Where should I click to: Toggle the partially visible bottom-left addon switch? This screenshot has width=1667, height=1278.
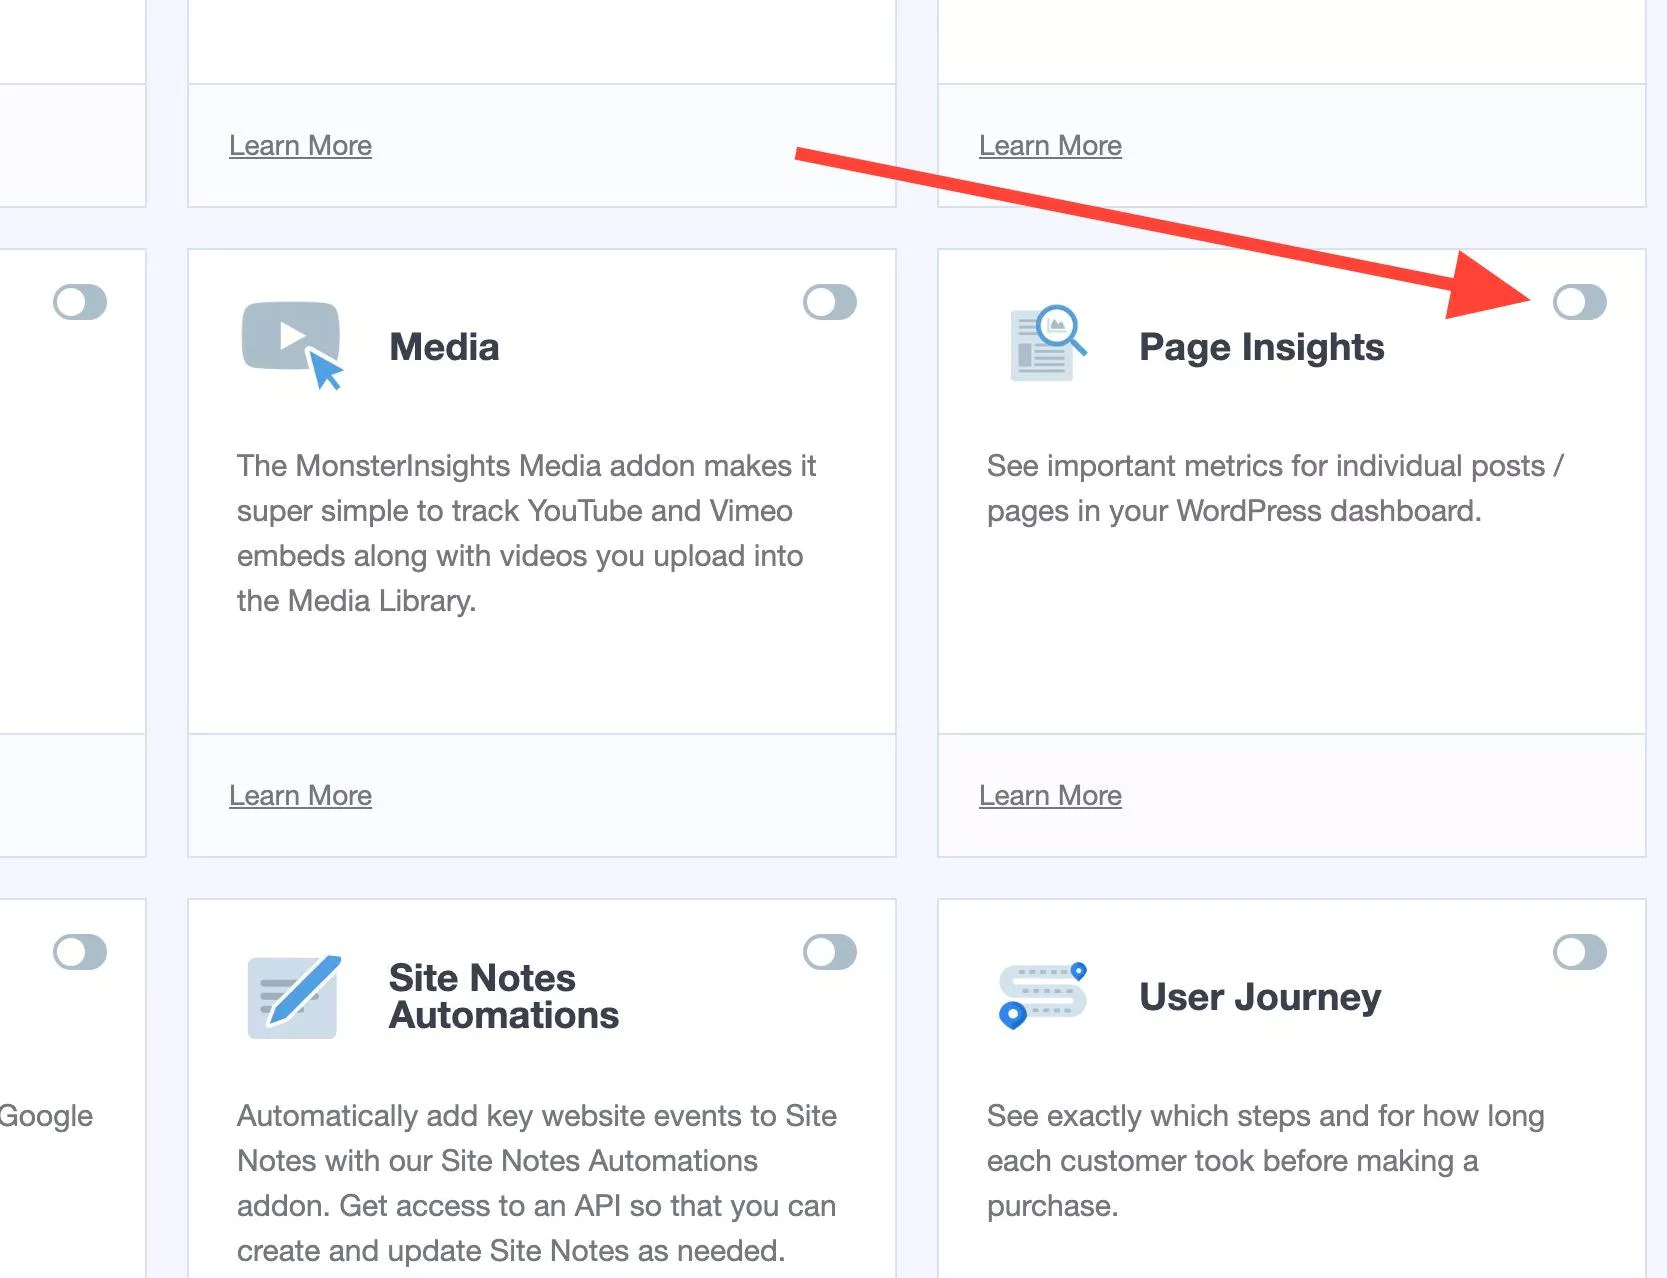(x=80, y=952)
